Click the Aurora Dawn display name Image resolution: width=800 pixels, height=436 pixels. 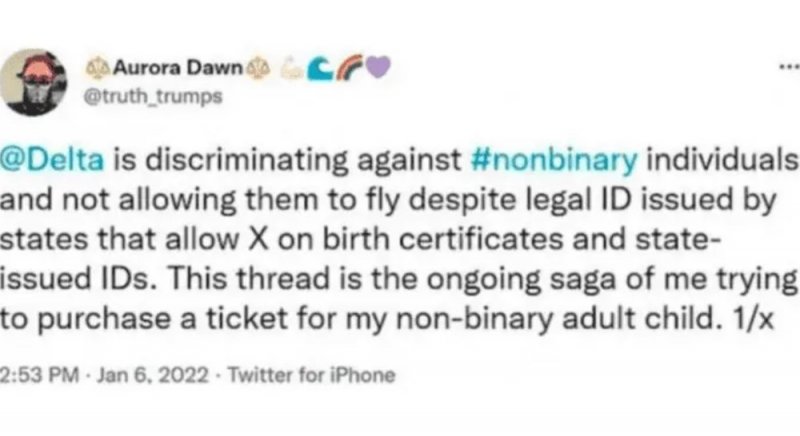tap(179, 67)
